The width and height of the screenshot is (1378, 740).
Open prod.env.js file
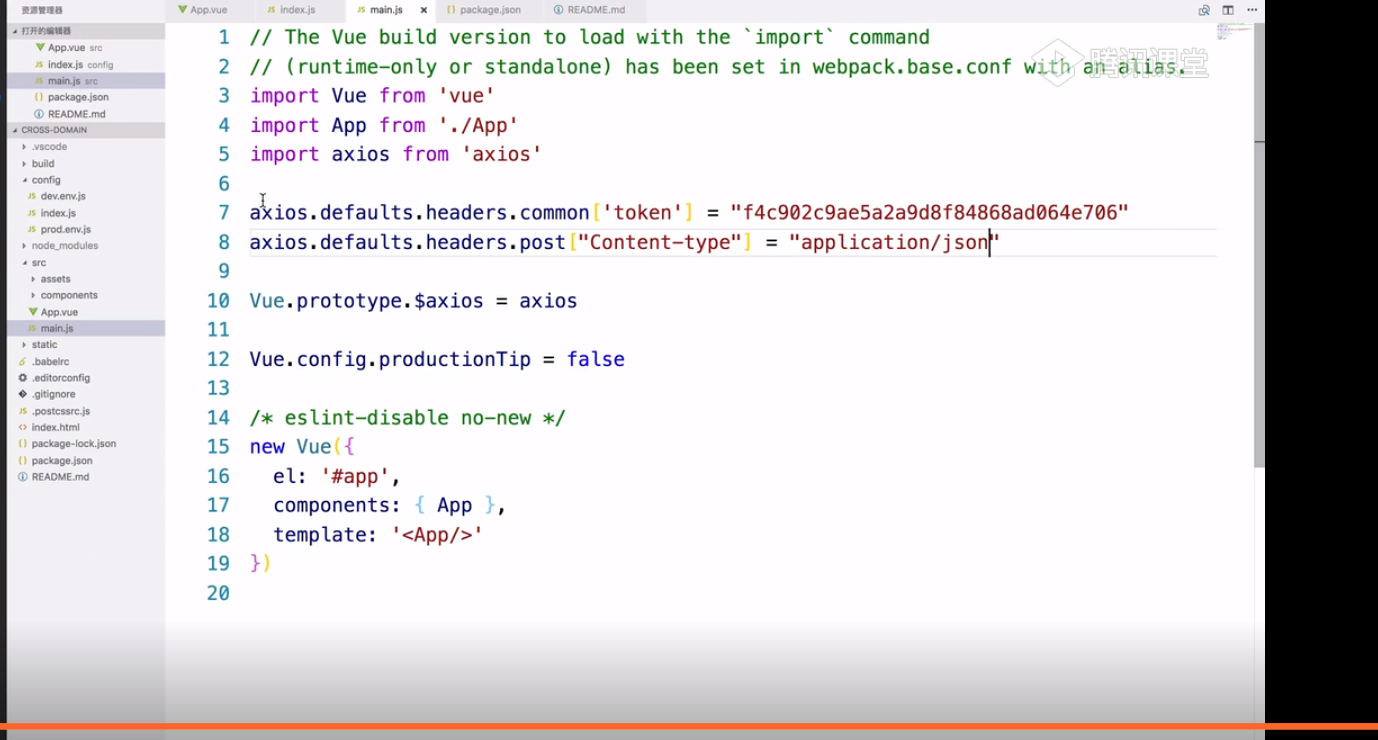point(86,229)
